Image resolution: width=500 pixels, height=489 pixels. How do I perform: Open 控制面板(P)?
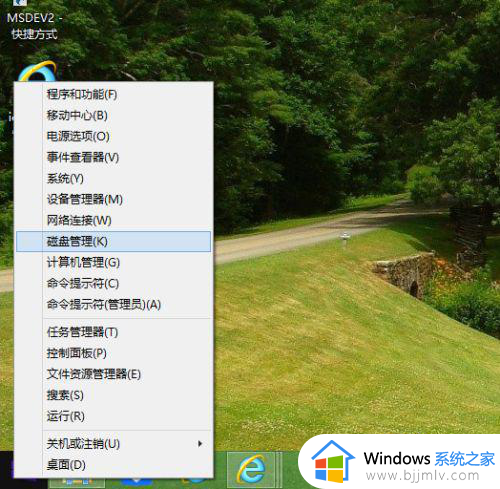[113, 353]
